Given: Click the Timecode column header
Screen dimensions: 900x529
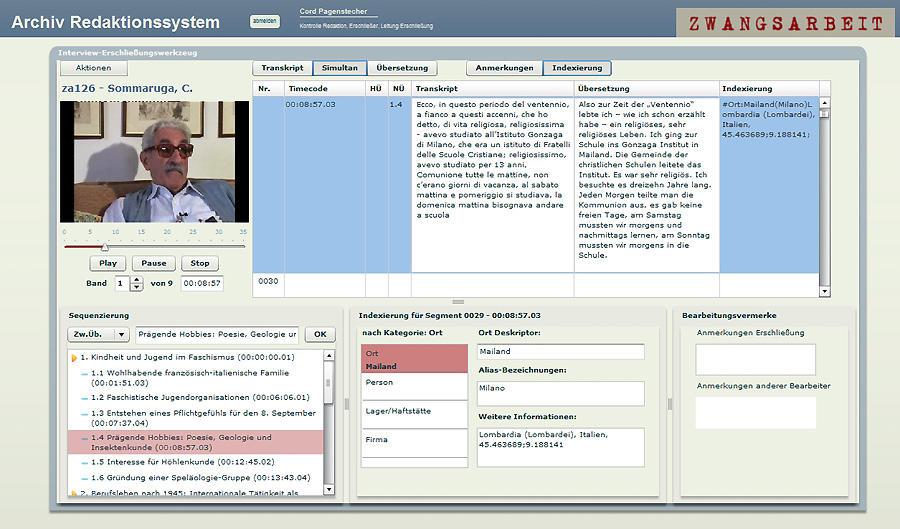Looking at the screenshot, I should pos(325,88).
